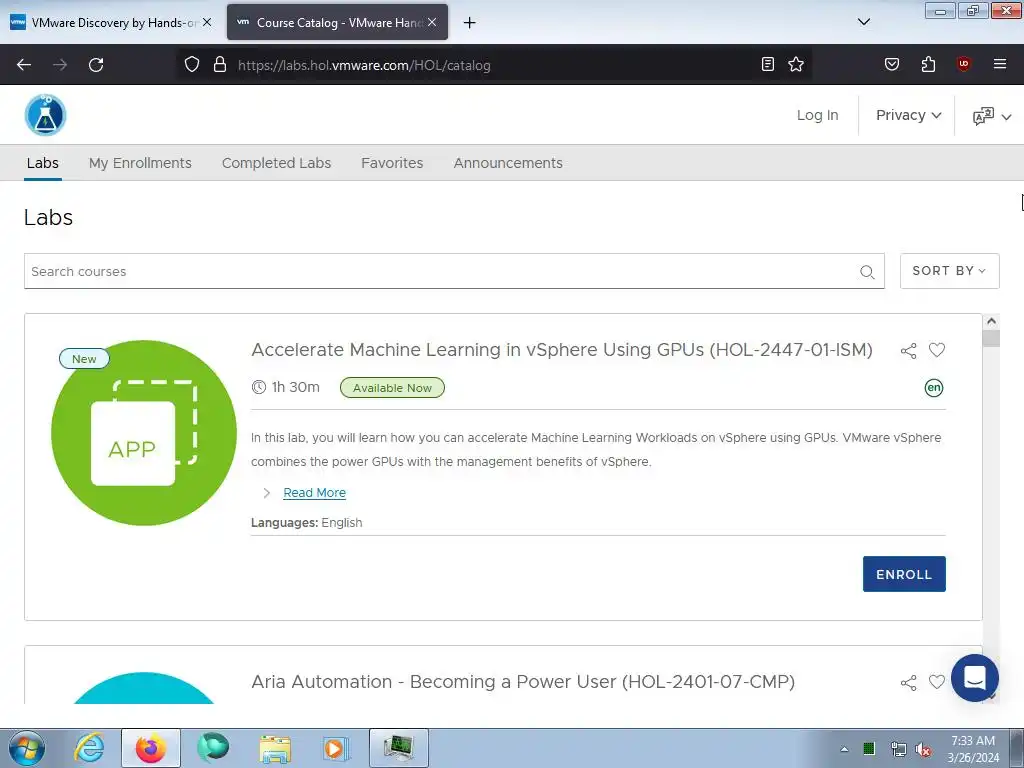Click the uBlock Origin extension icon

(x=963, y=64)
